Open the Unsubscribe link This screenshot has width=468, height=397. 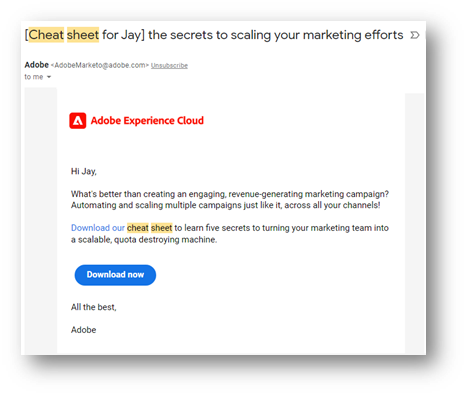click(x=169, y=66)
